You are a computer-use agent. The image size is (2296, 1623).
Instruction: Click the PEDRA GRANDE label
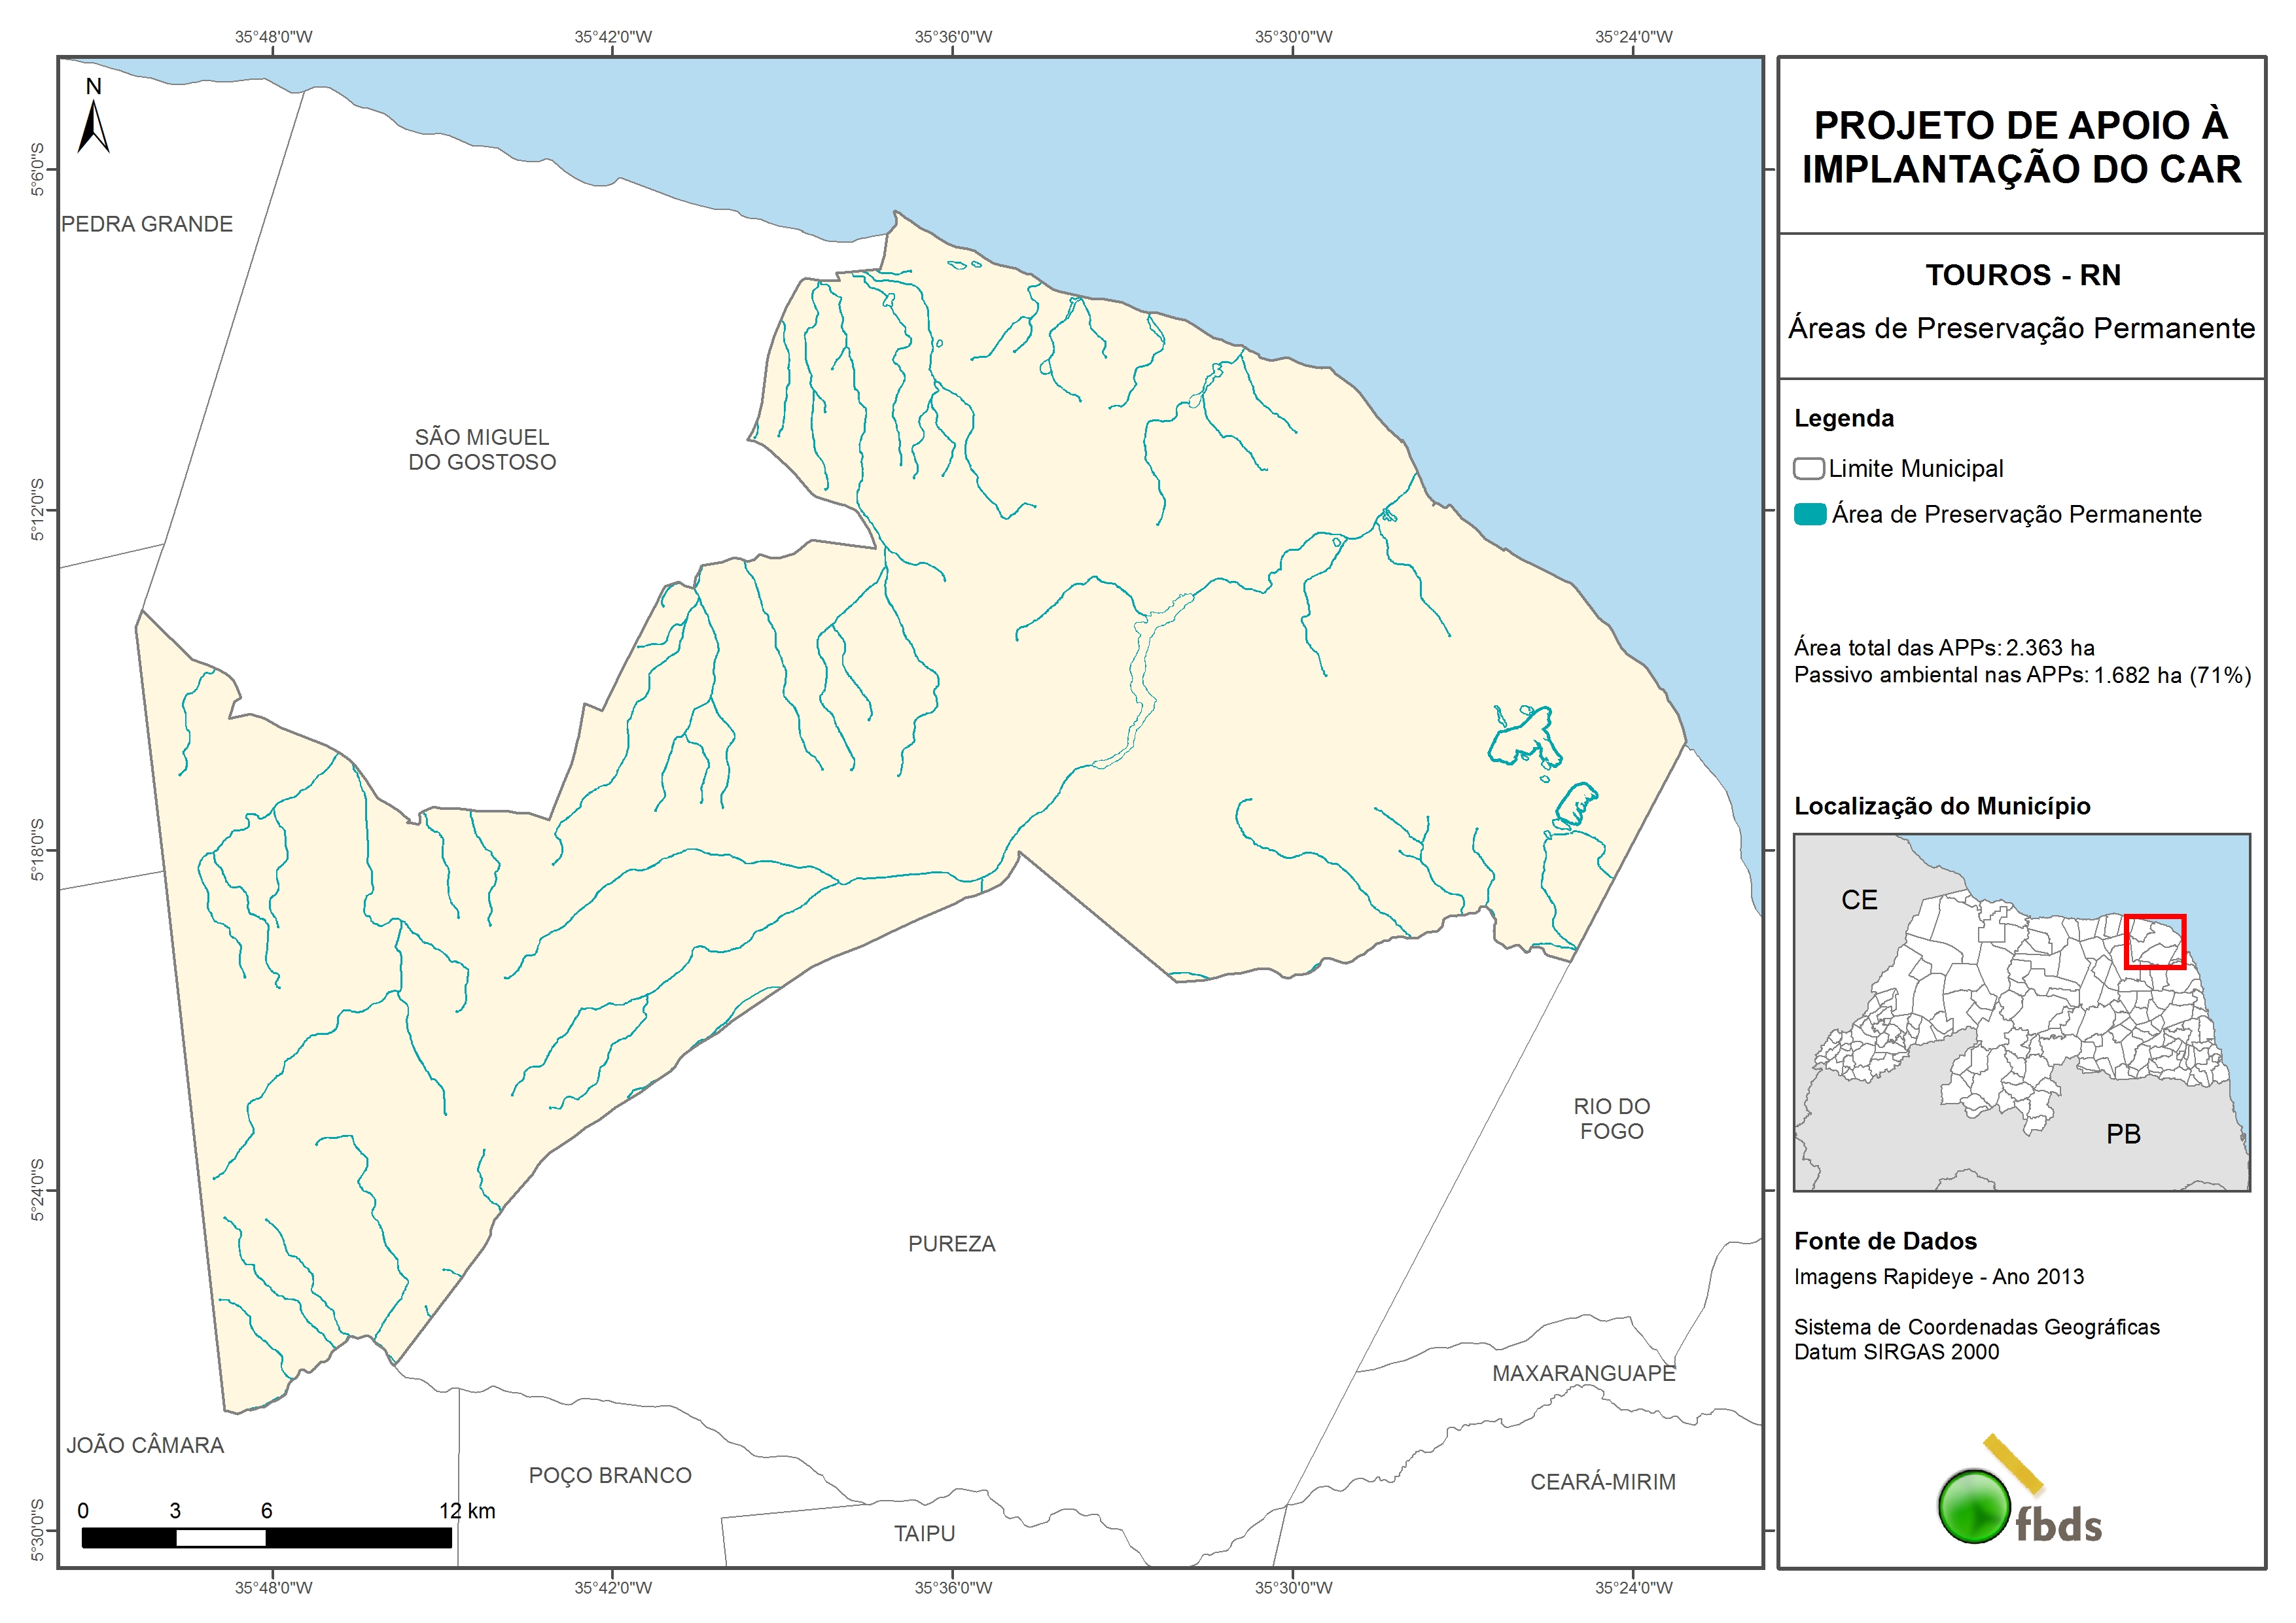tap(147, 224)
